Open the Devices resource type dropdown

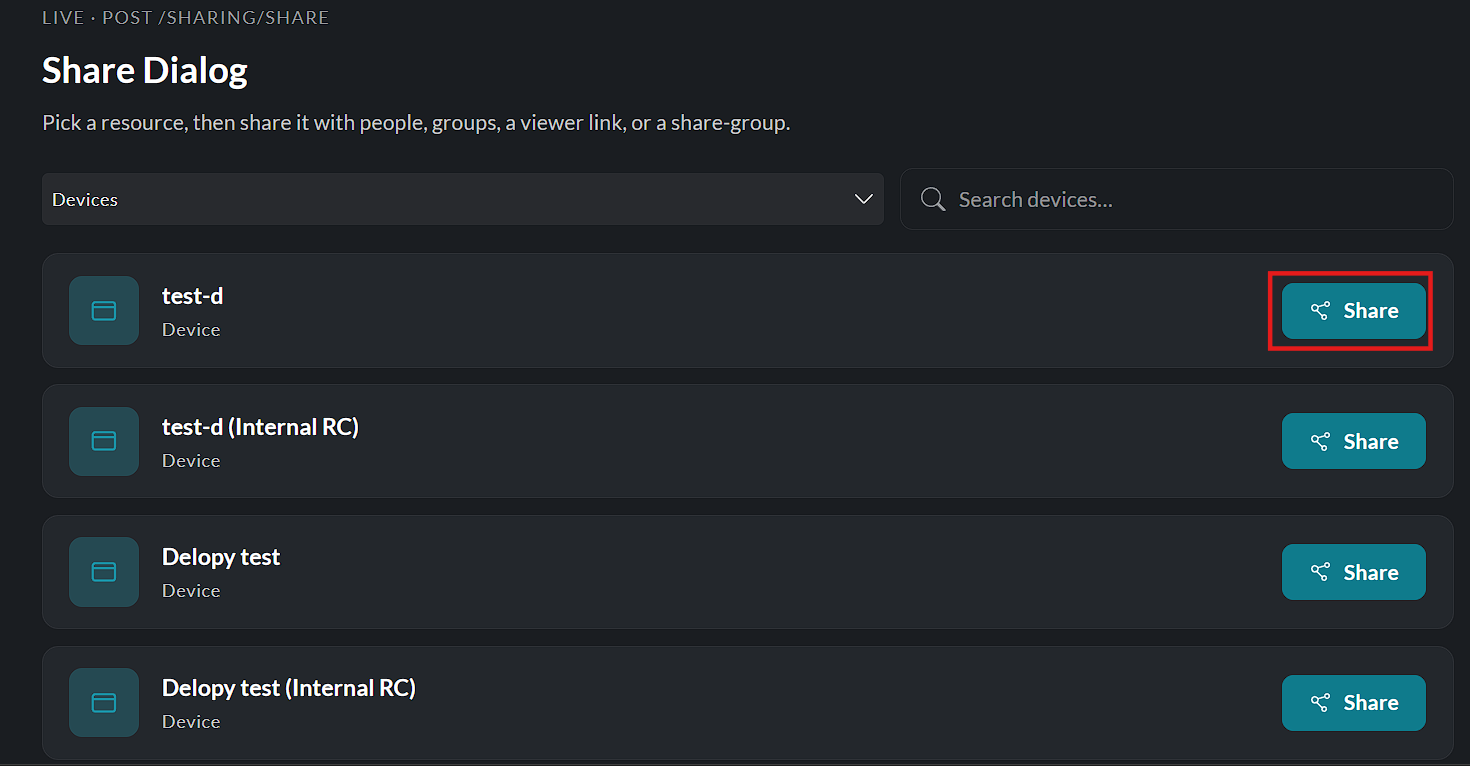coord(463,199)
